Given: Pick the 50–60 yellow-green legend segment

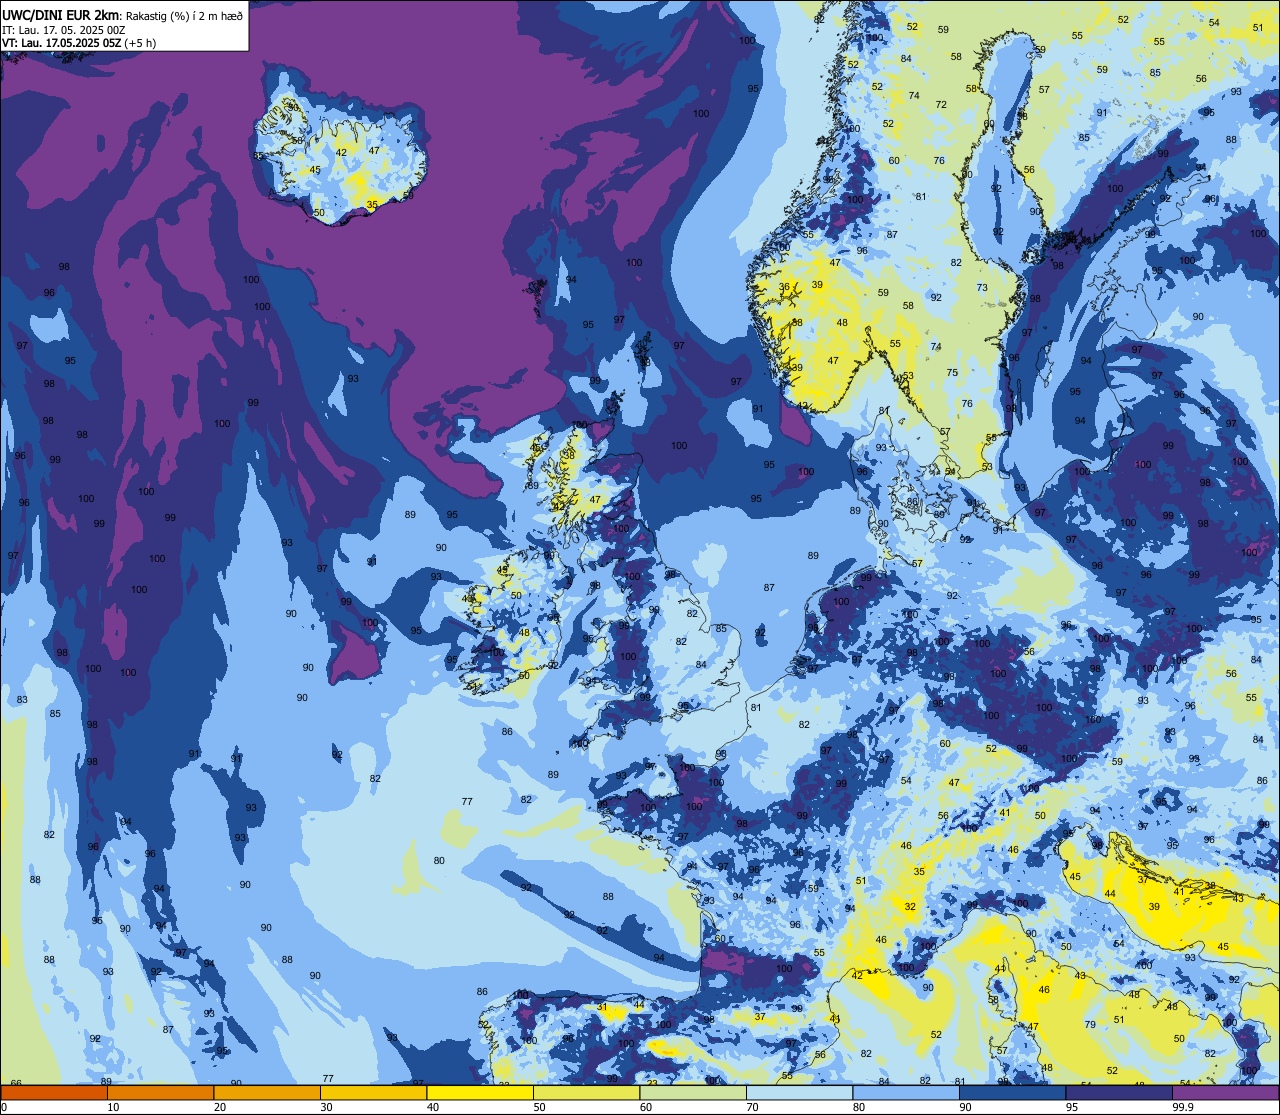Looking at the screenshot, I should (586, 1093).
